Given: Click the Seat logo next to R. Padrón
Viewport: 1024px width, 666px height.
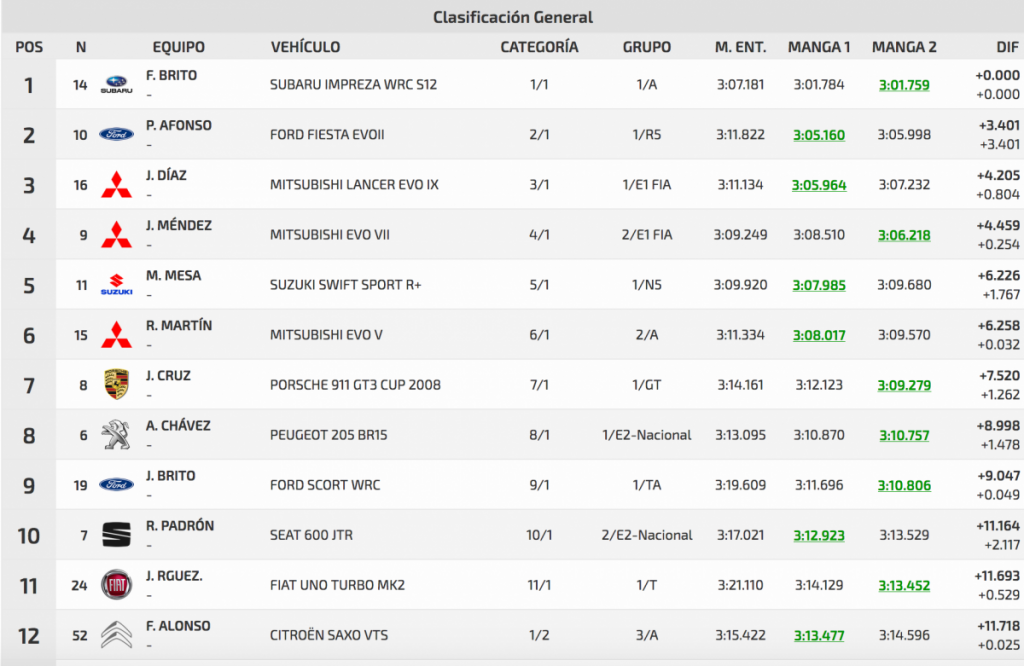Looking at the screenshot, I should [116, 535].
